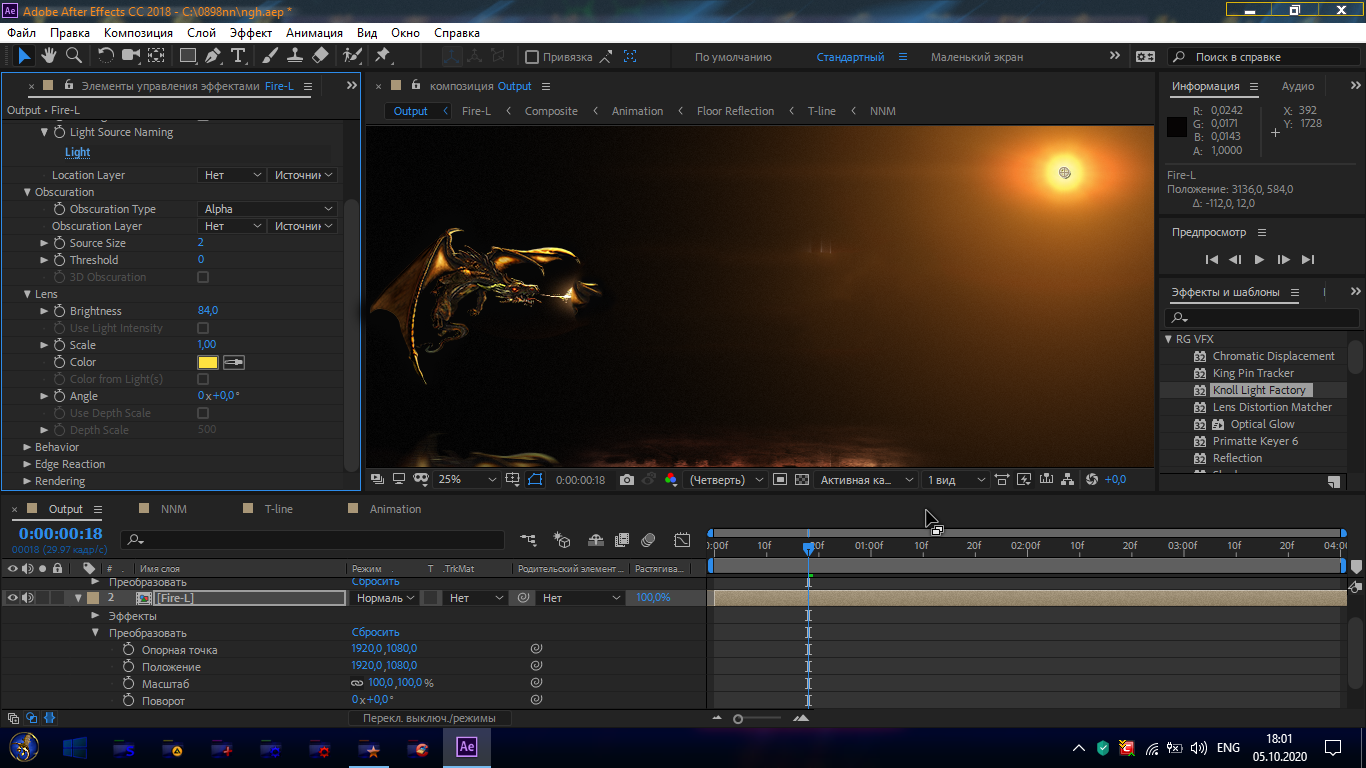
Task: Open the Эффект menu
Action: tap(251, 33)
